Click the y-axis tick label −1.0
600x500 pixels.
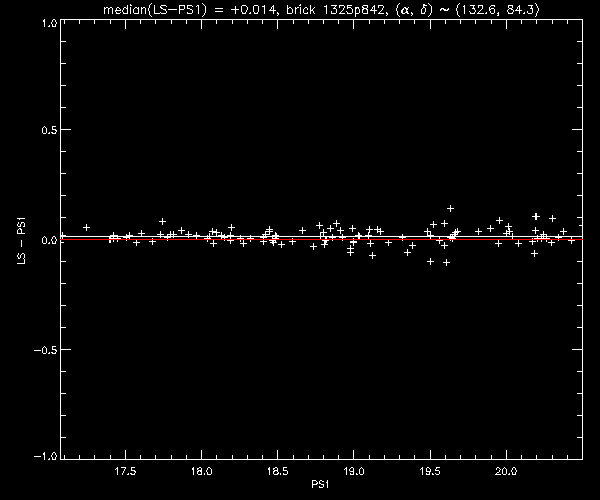[x=45, y=456]
